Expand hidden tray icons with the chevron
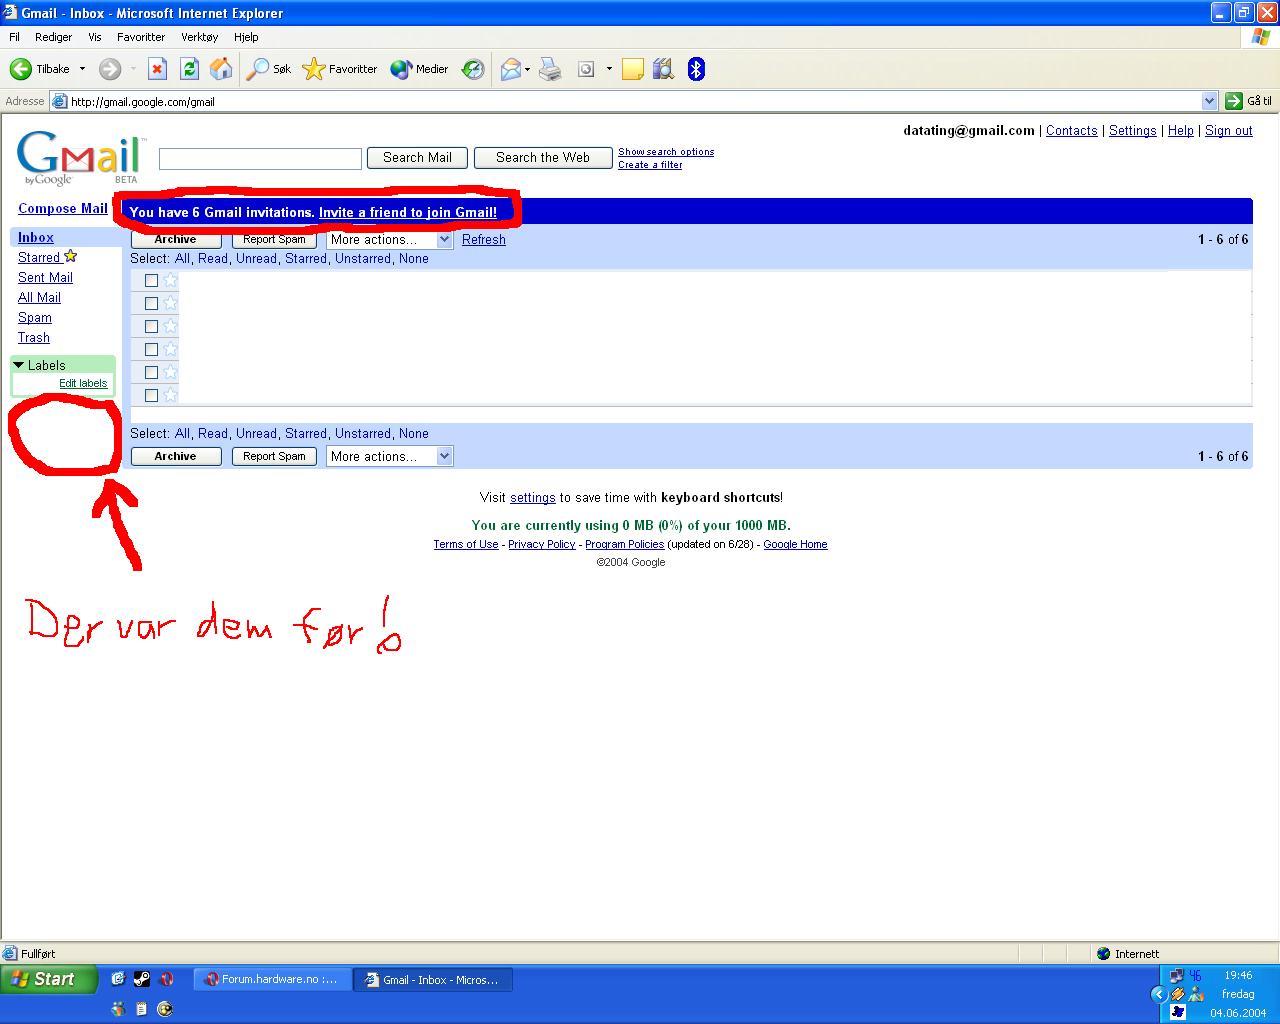1280x1024 pixels. tap(1158, 994)
